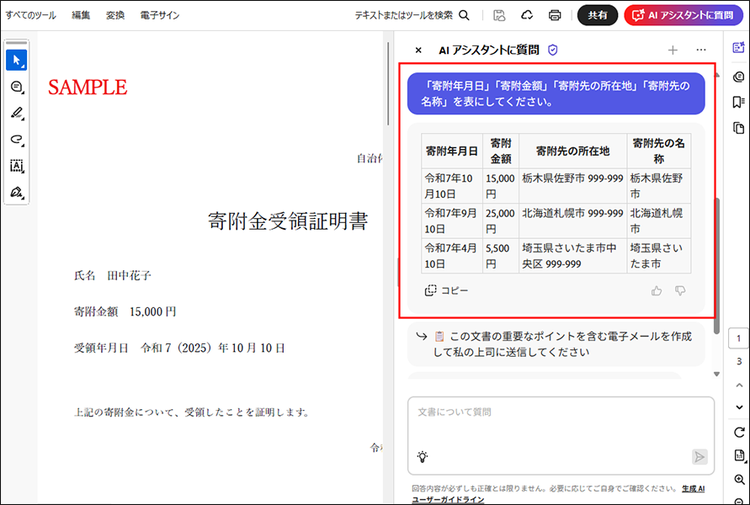Click the cloud upload icon
Viewport: 750px width, 505px height.
click(x=527, y=15)
